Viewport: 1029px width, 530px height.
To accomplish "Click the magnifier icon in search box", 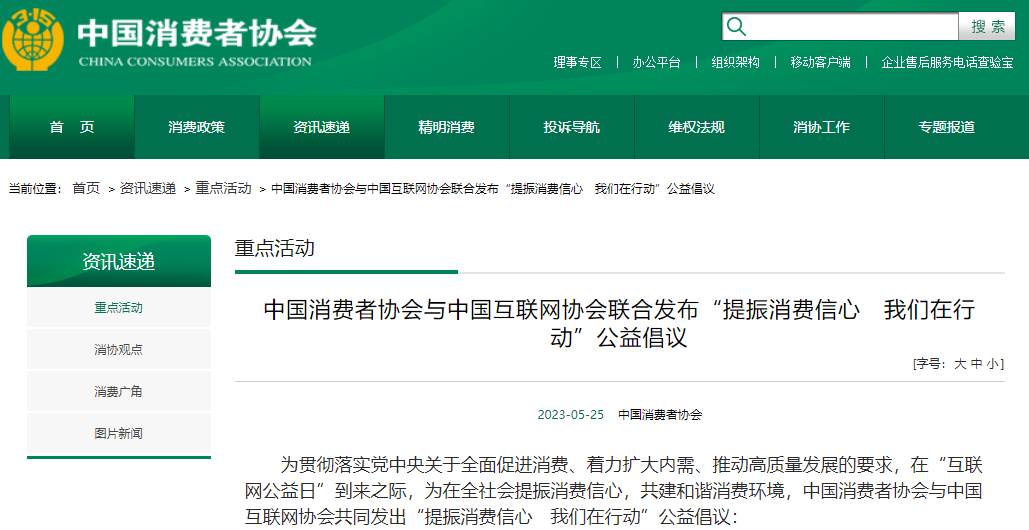I will 736,27.
